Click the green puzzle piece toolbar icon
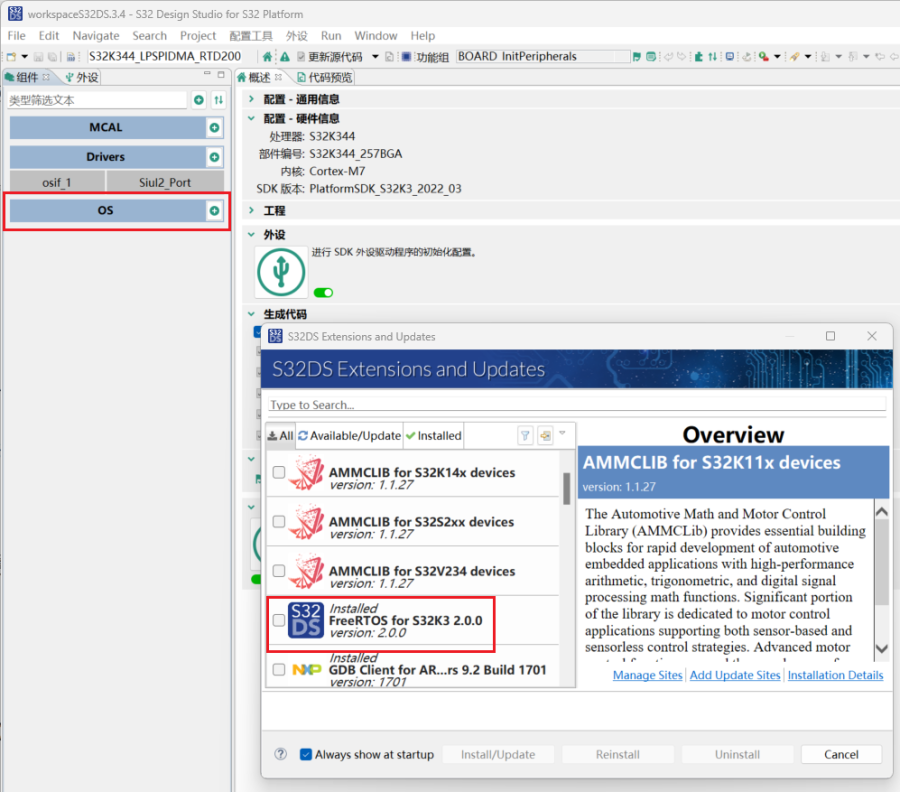This screenshot has width=900, height=792. click(x=699, y=57)
